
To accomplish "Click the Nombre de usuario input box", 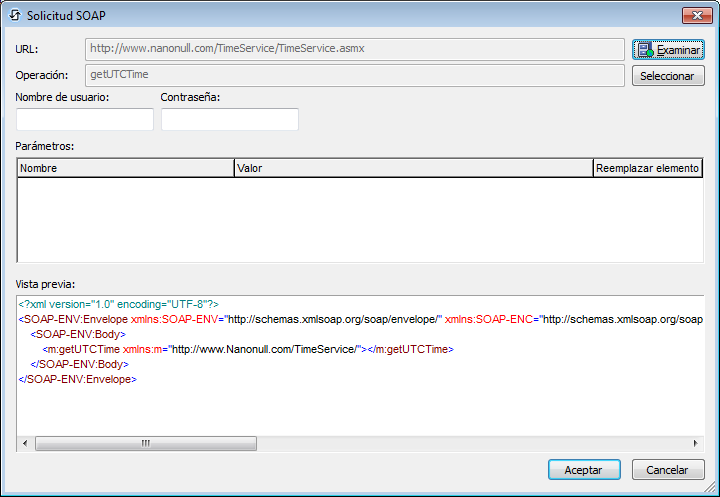I will pos(85,119).
